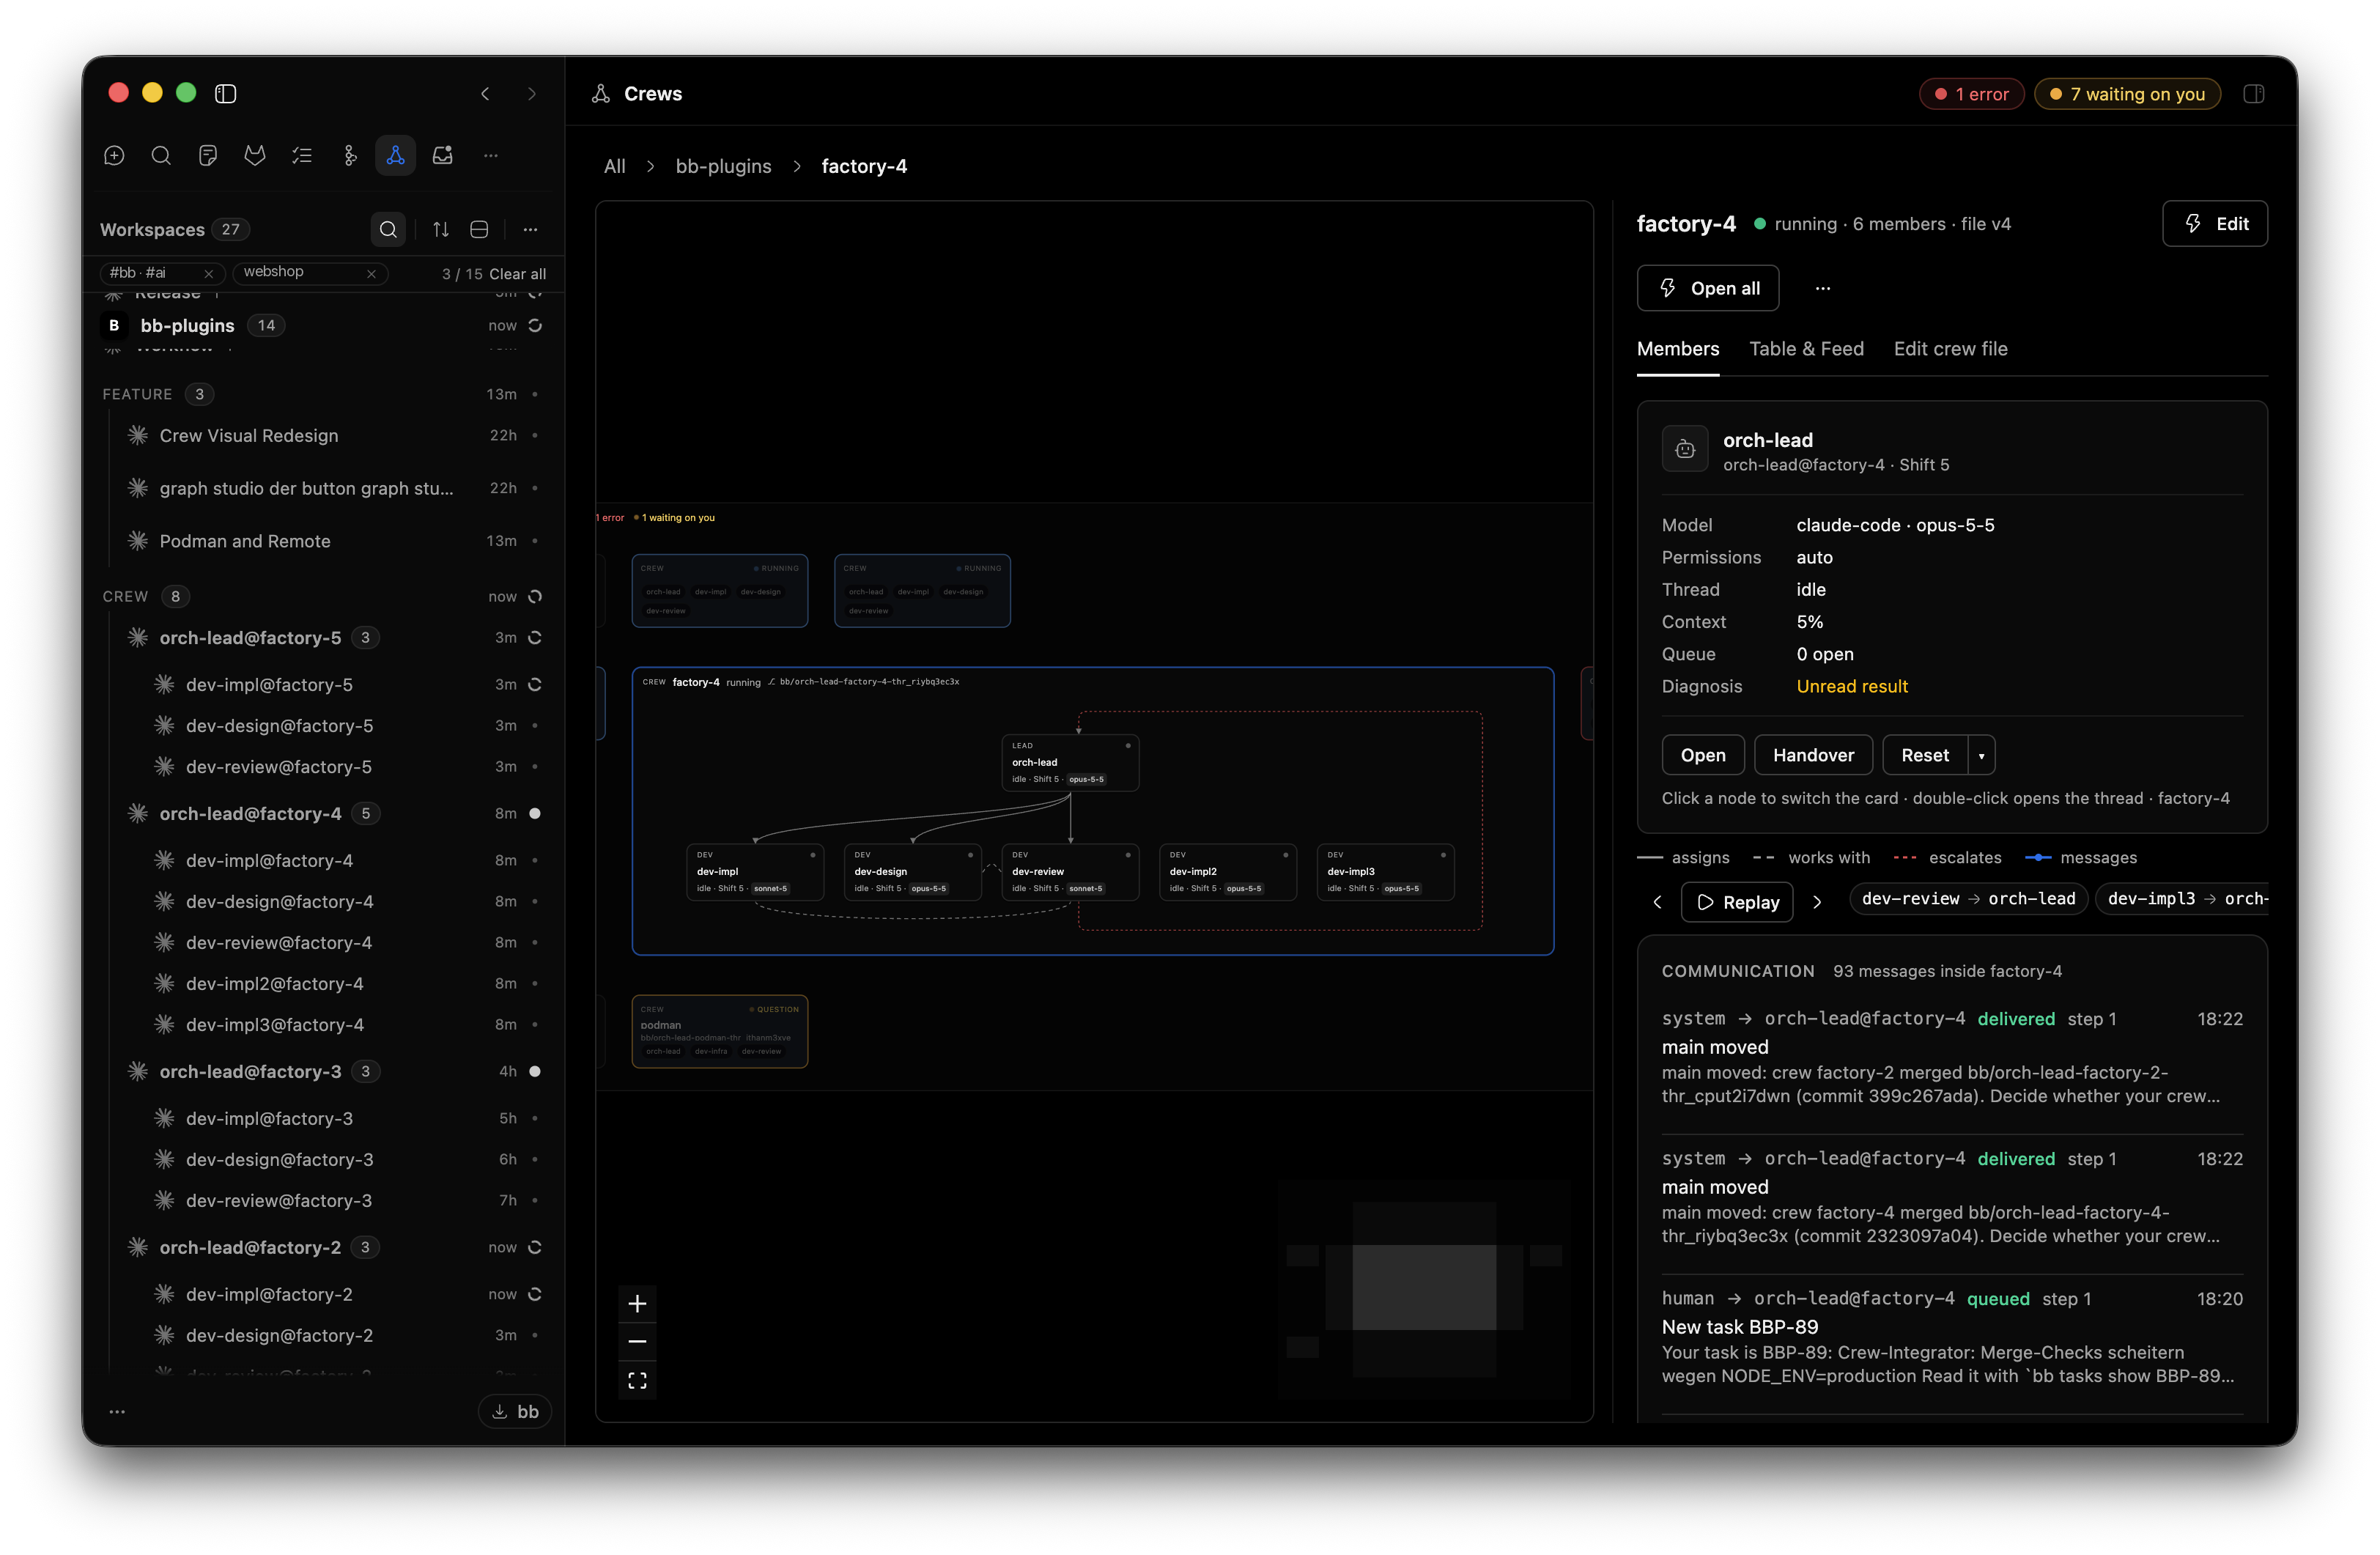Select the active Crews icon in sidebar toolbar
2380x1555 pixels.
point(396,155)
